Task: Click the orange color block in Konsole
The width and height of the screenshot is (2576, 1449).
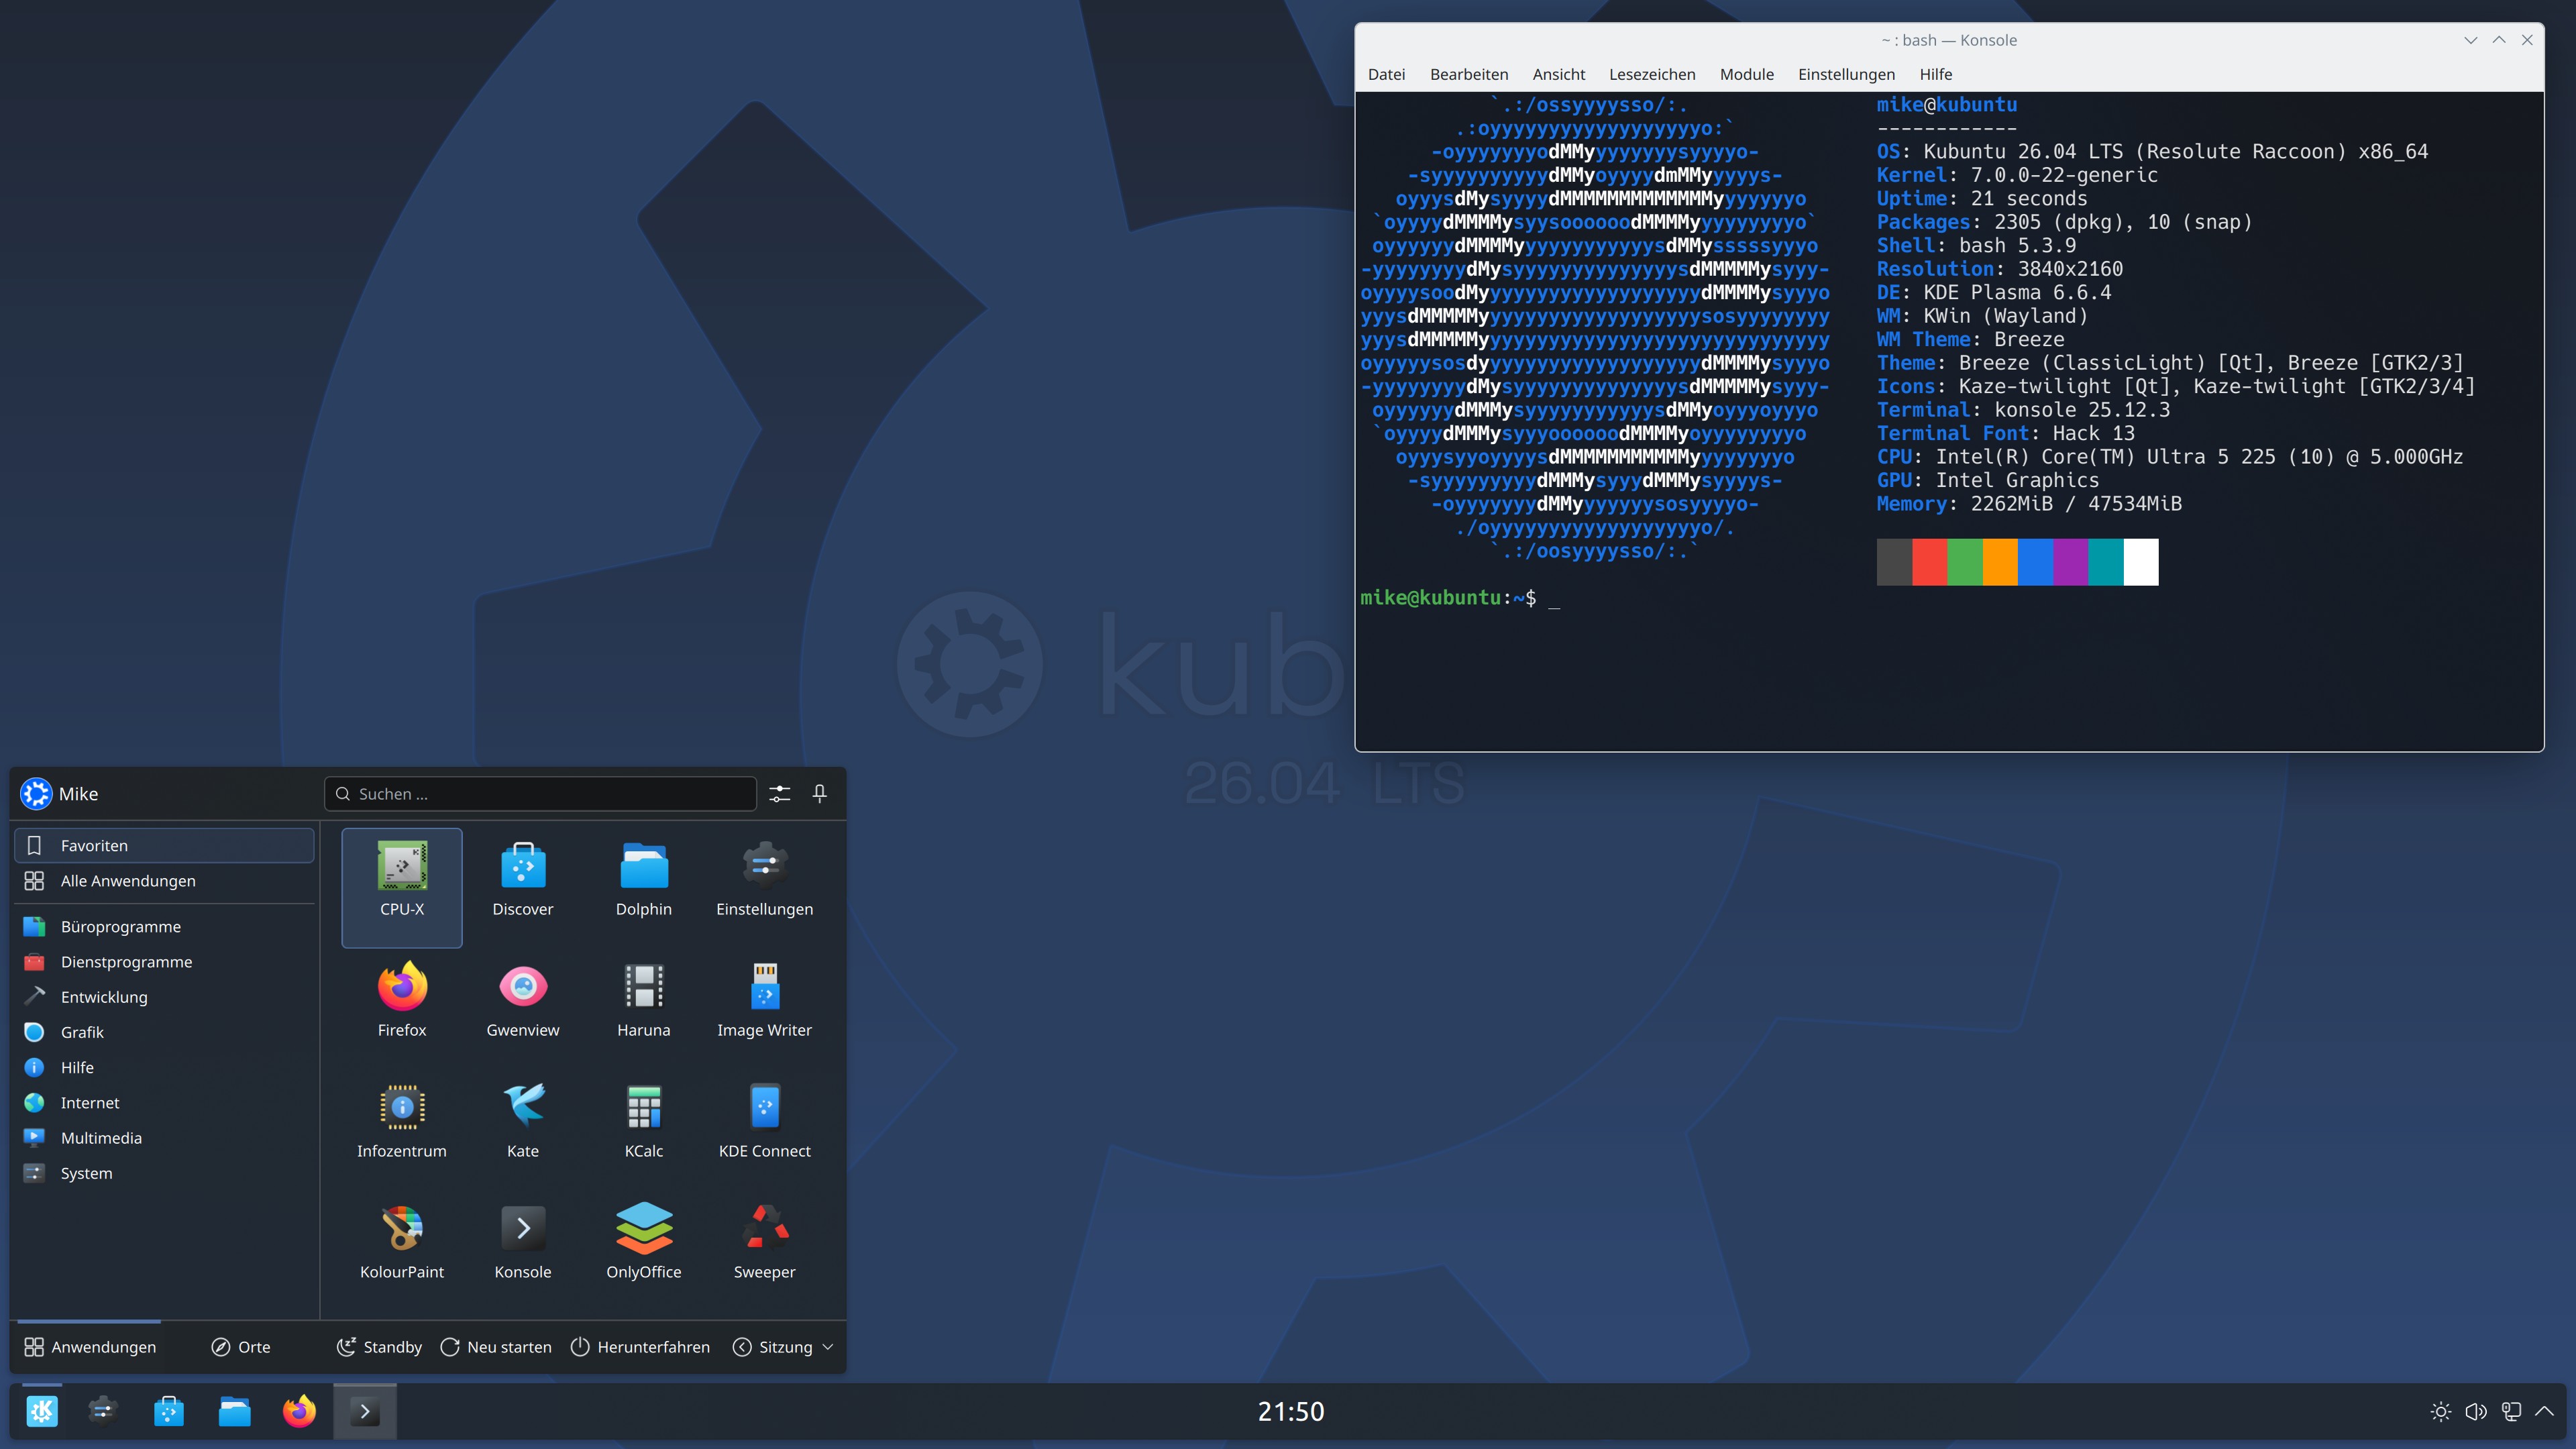Action: 2000,562
